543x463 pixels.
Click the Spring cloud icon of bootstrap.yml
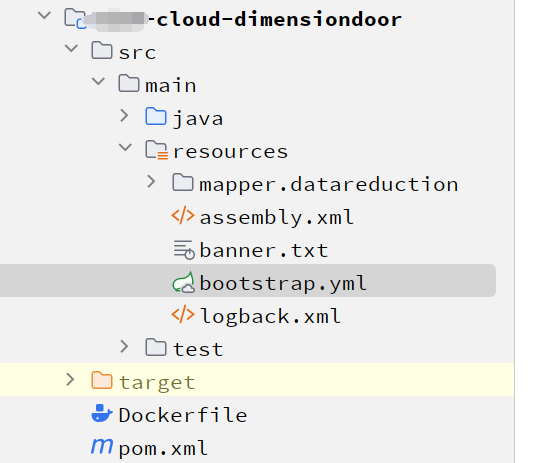coord(184,283)
